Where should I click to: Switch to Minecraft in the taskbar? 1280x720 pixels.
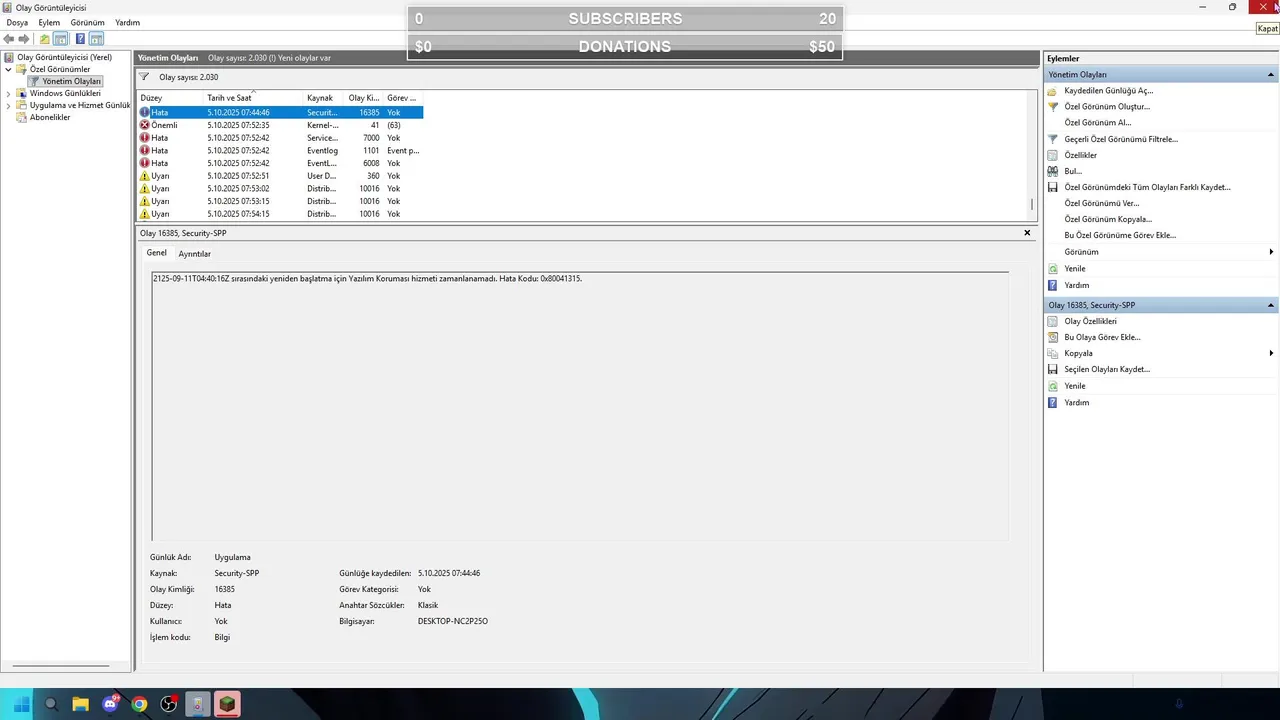click(x=228, y=704)
